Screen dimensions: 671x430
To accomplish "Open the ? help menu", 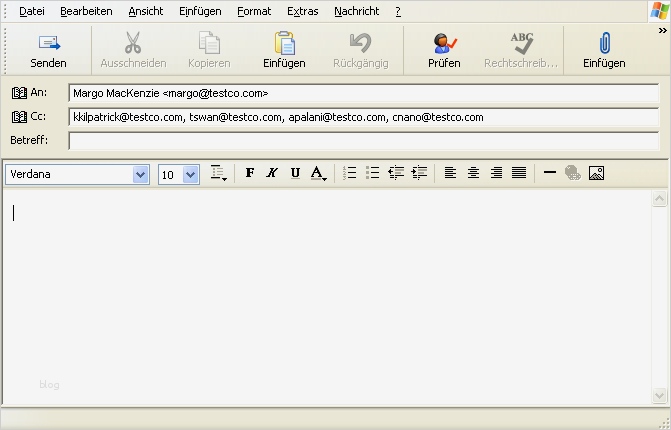I will pos(398,11).
